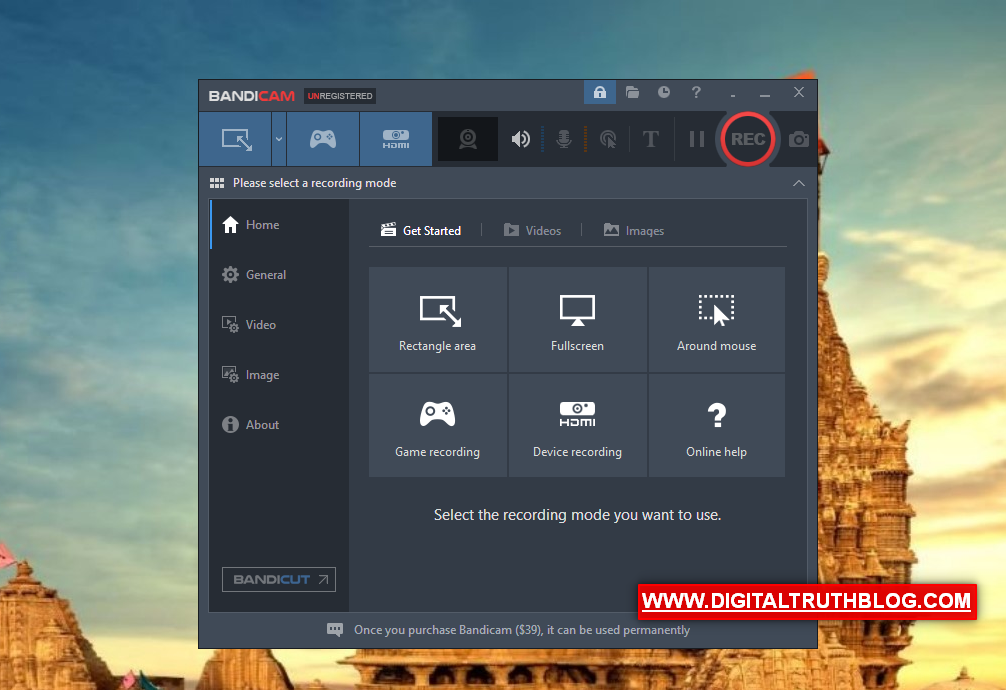Click the UNREGISTERED badge

(x=340, y=96)
